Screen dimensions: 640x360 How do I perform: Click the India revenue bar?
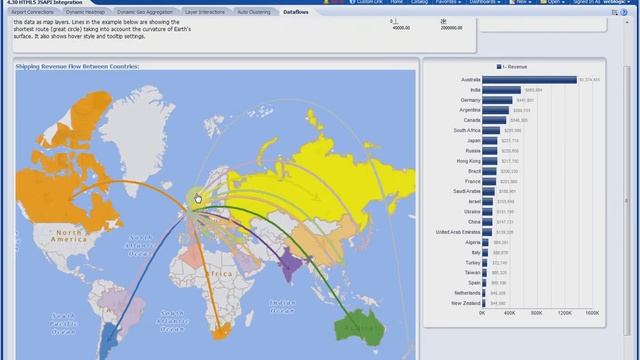pos(502,90)
